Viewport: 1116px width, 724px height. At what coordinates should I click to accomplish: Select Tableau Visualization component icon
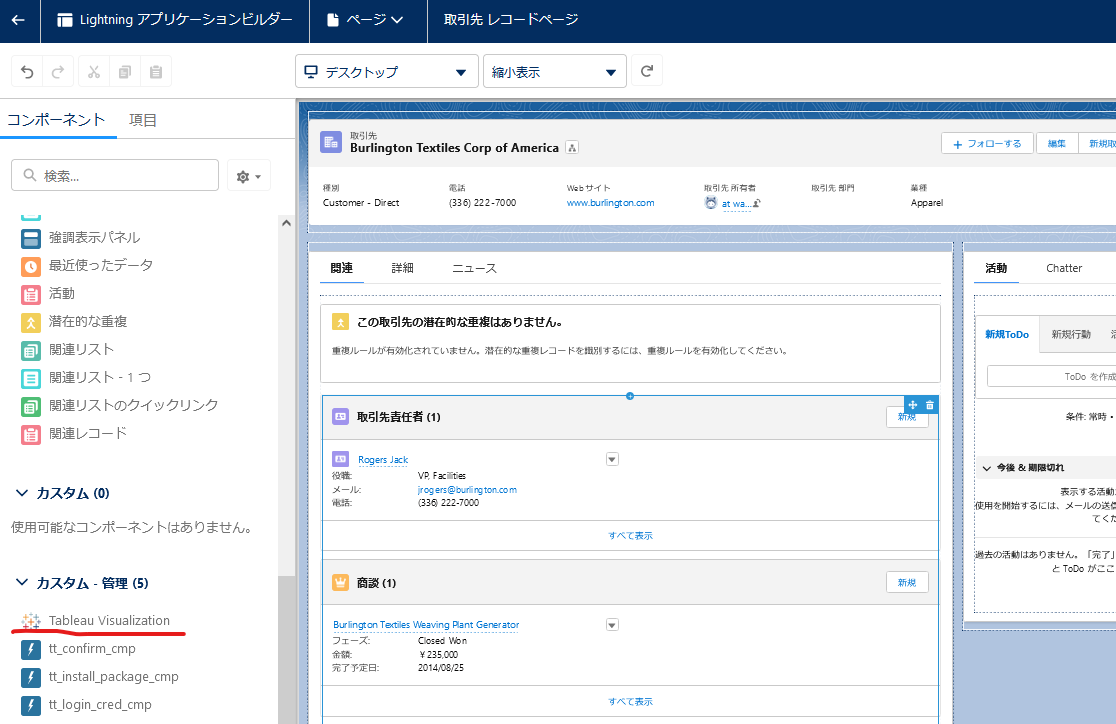pyautogui.click(x=31, y=621)
